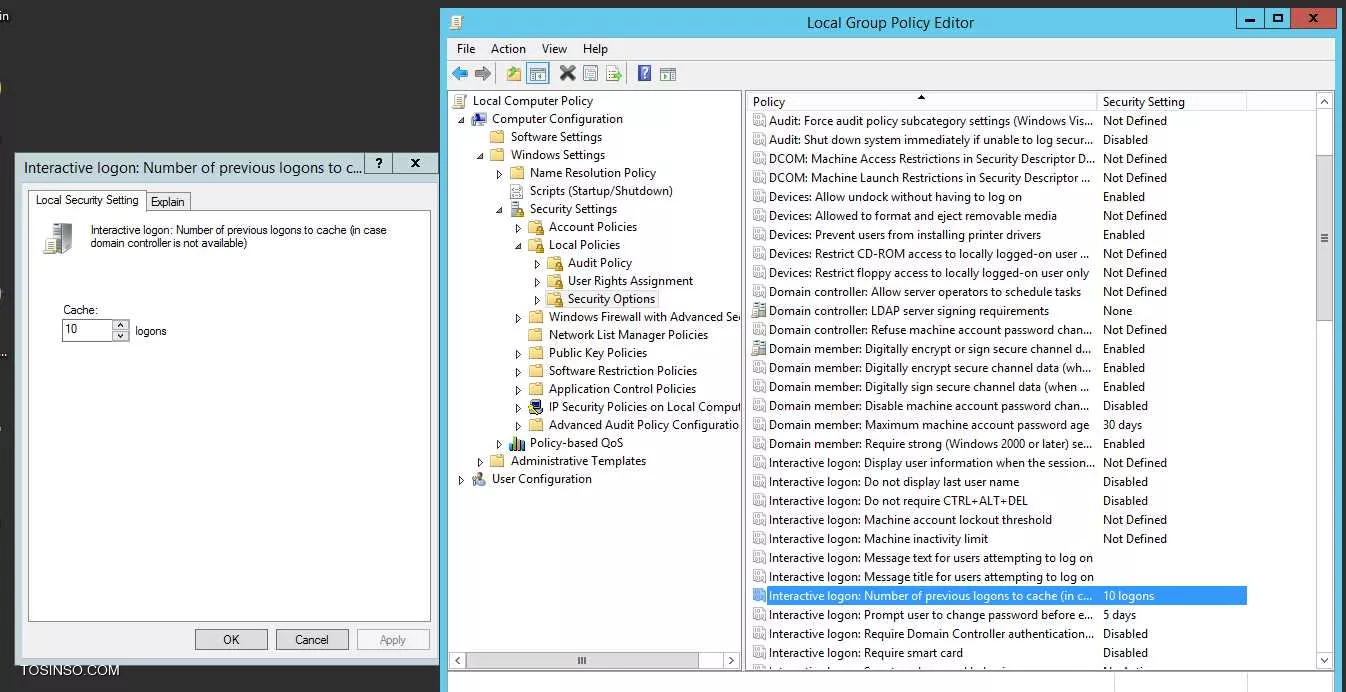Open the File menu

pyautogui.click(x=466, y=48)
